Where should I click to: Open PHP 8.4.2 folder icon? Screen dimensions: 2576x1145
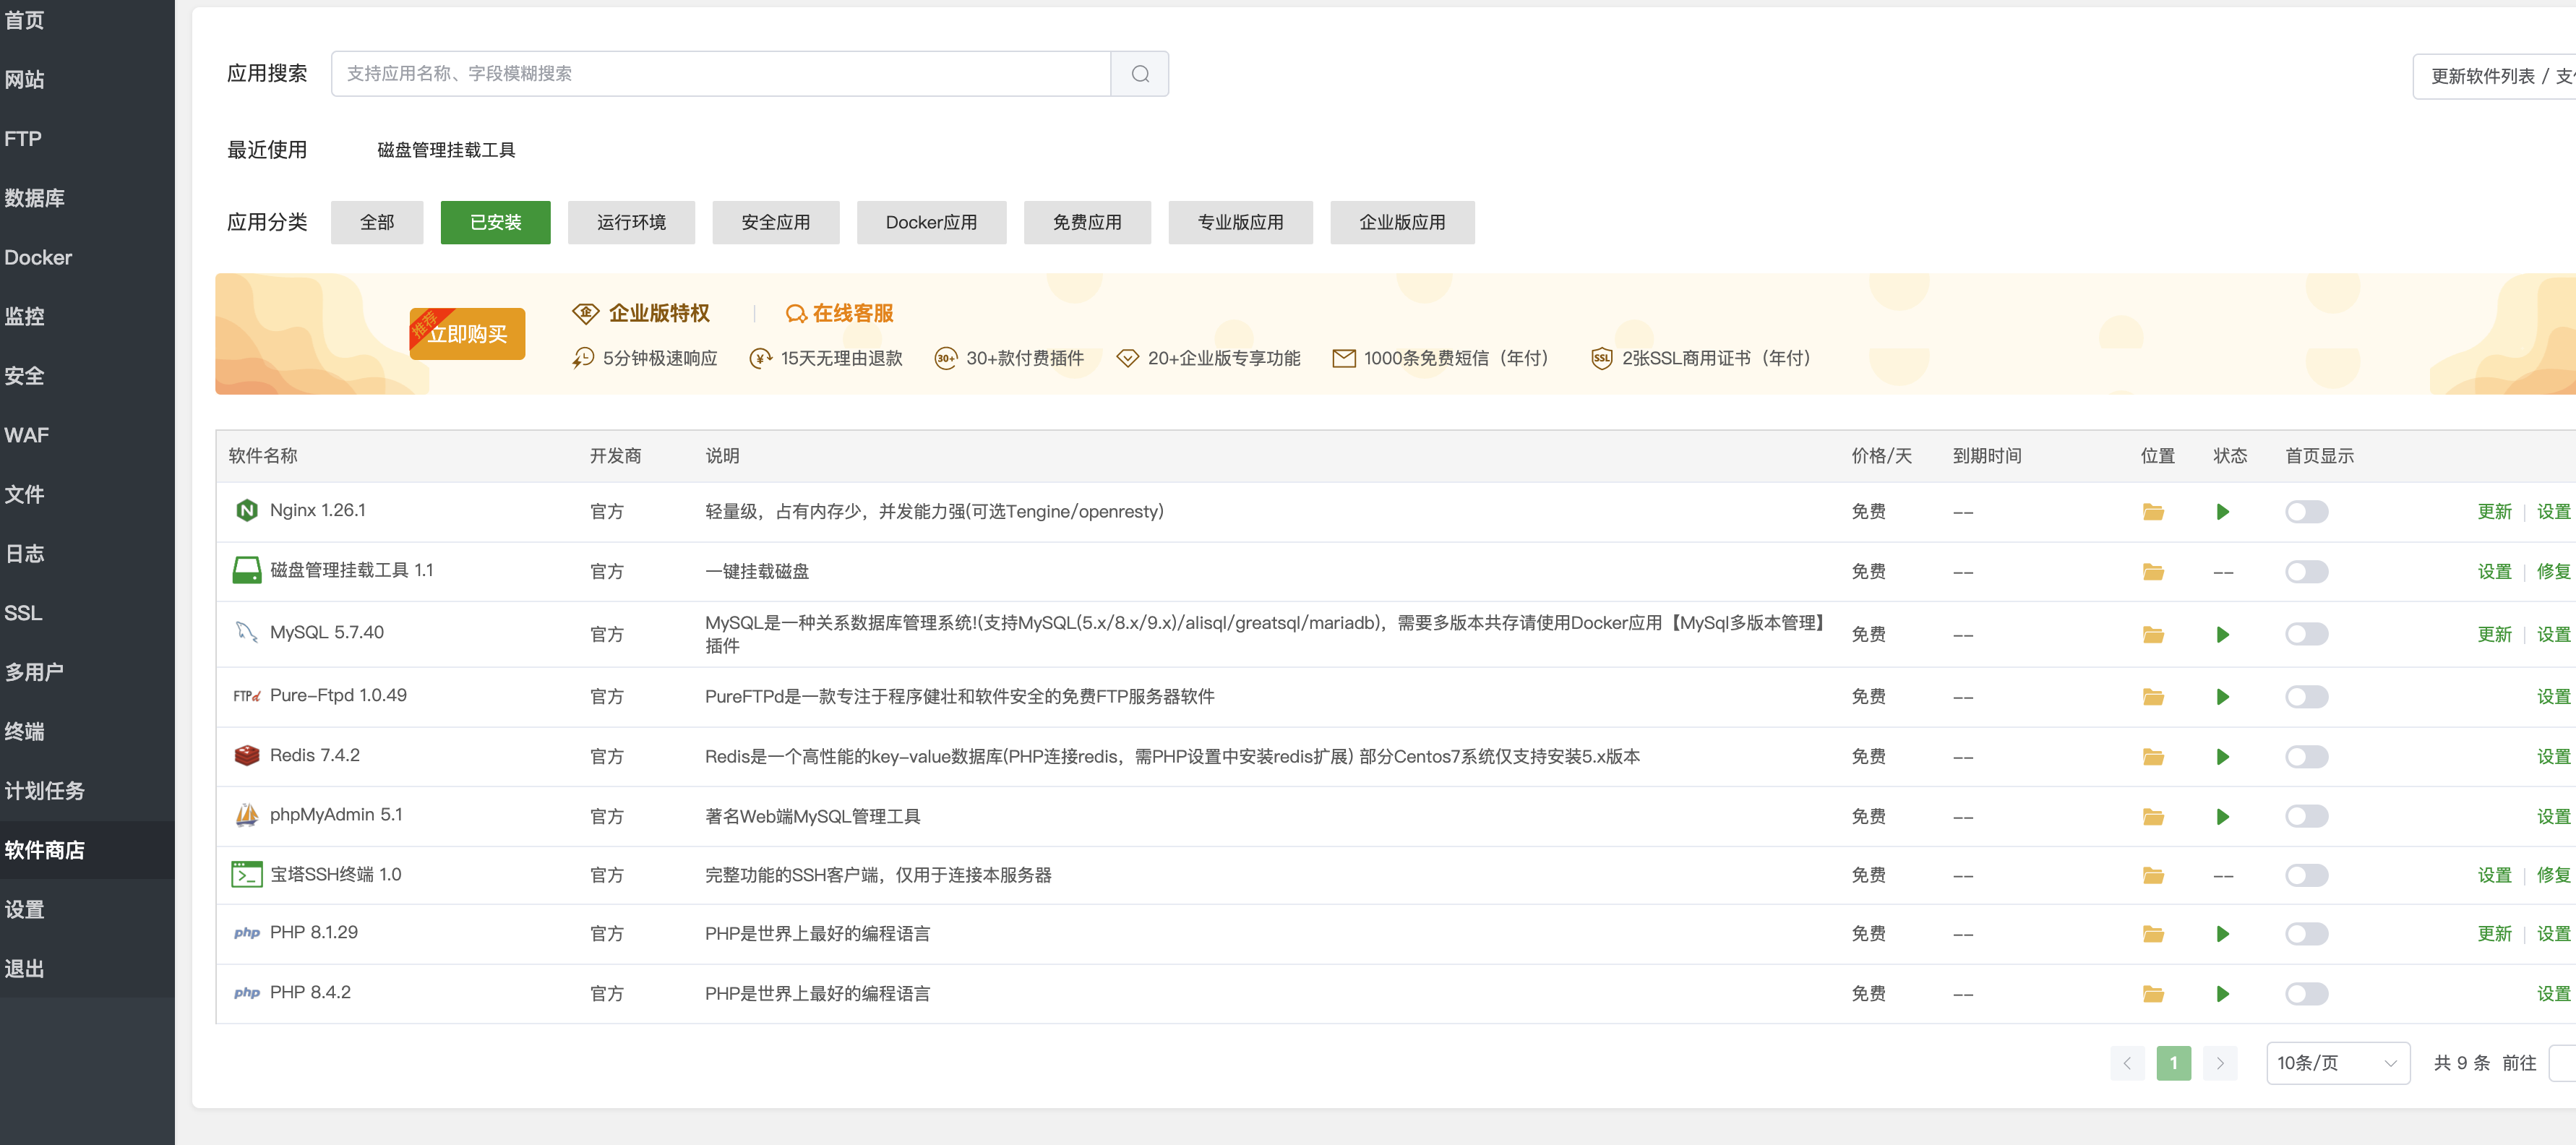pyautogui.click(x=2153, y=994)
